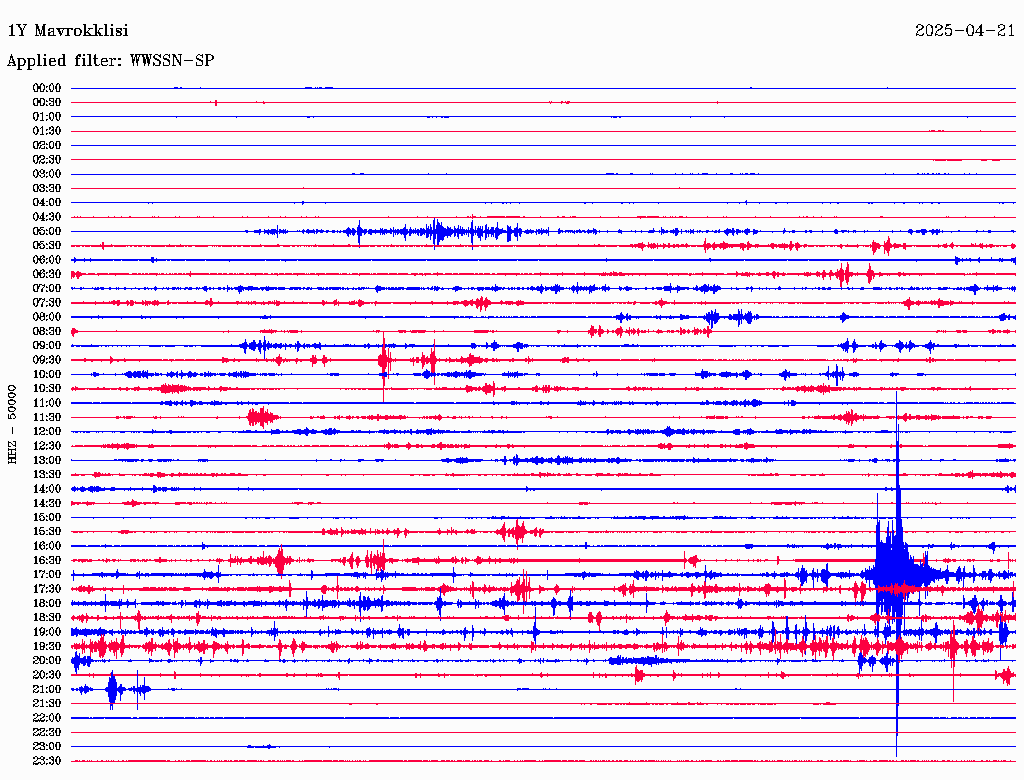Select the 09:30 time label
Screen dimensions: 1024x780
tap(47, 361)
